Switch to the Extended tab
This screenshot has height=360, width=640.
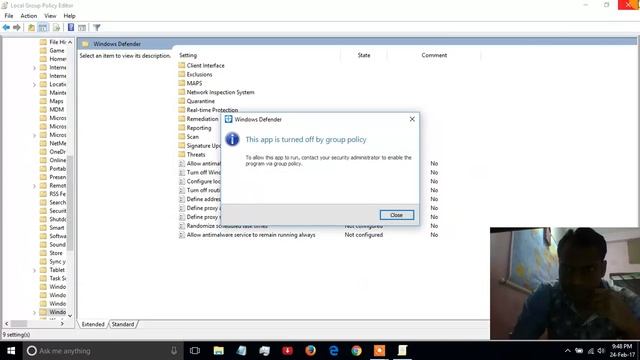(93, 324)
